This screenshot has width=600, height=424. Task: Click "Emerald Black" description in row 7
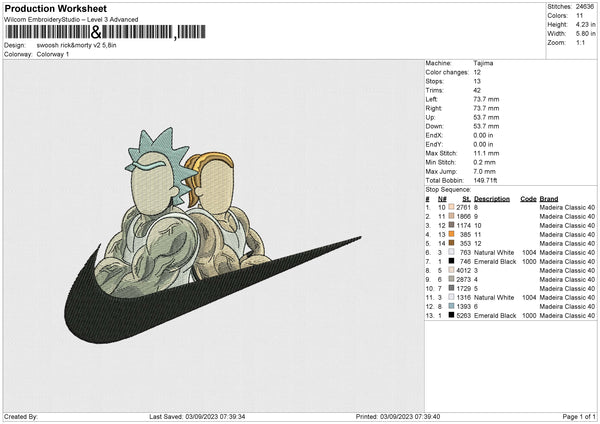point(495,261)
